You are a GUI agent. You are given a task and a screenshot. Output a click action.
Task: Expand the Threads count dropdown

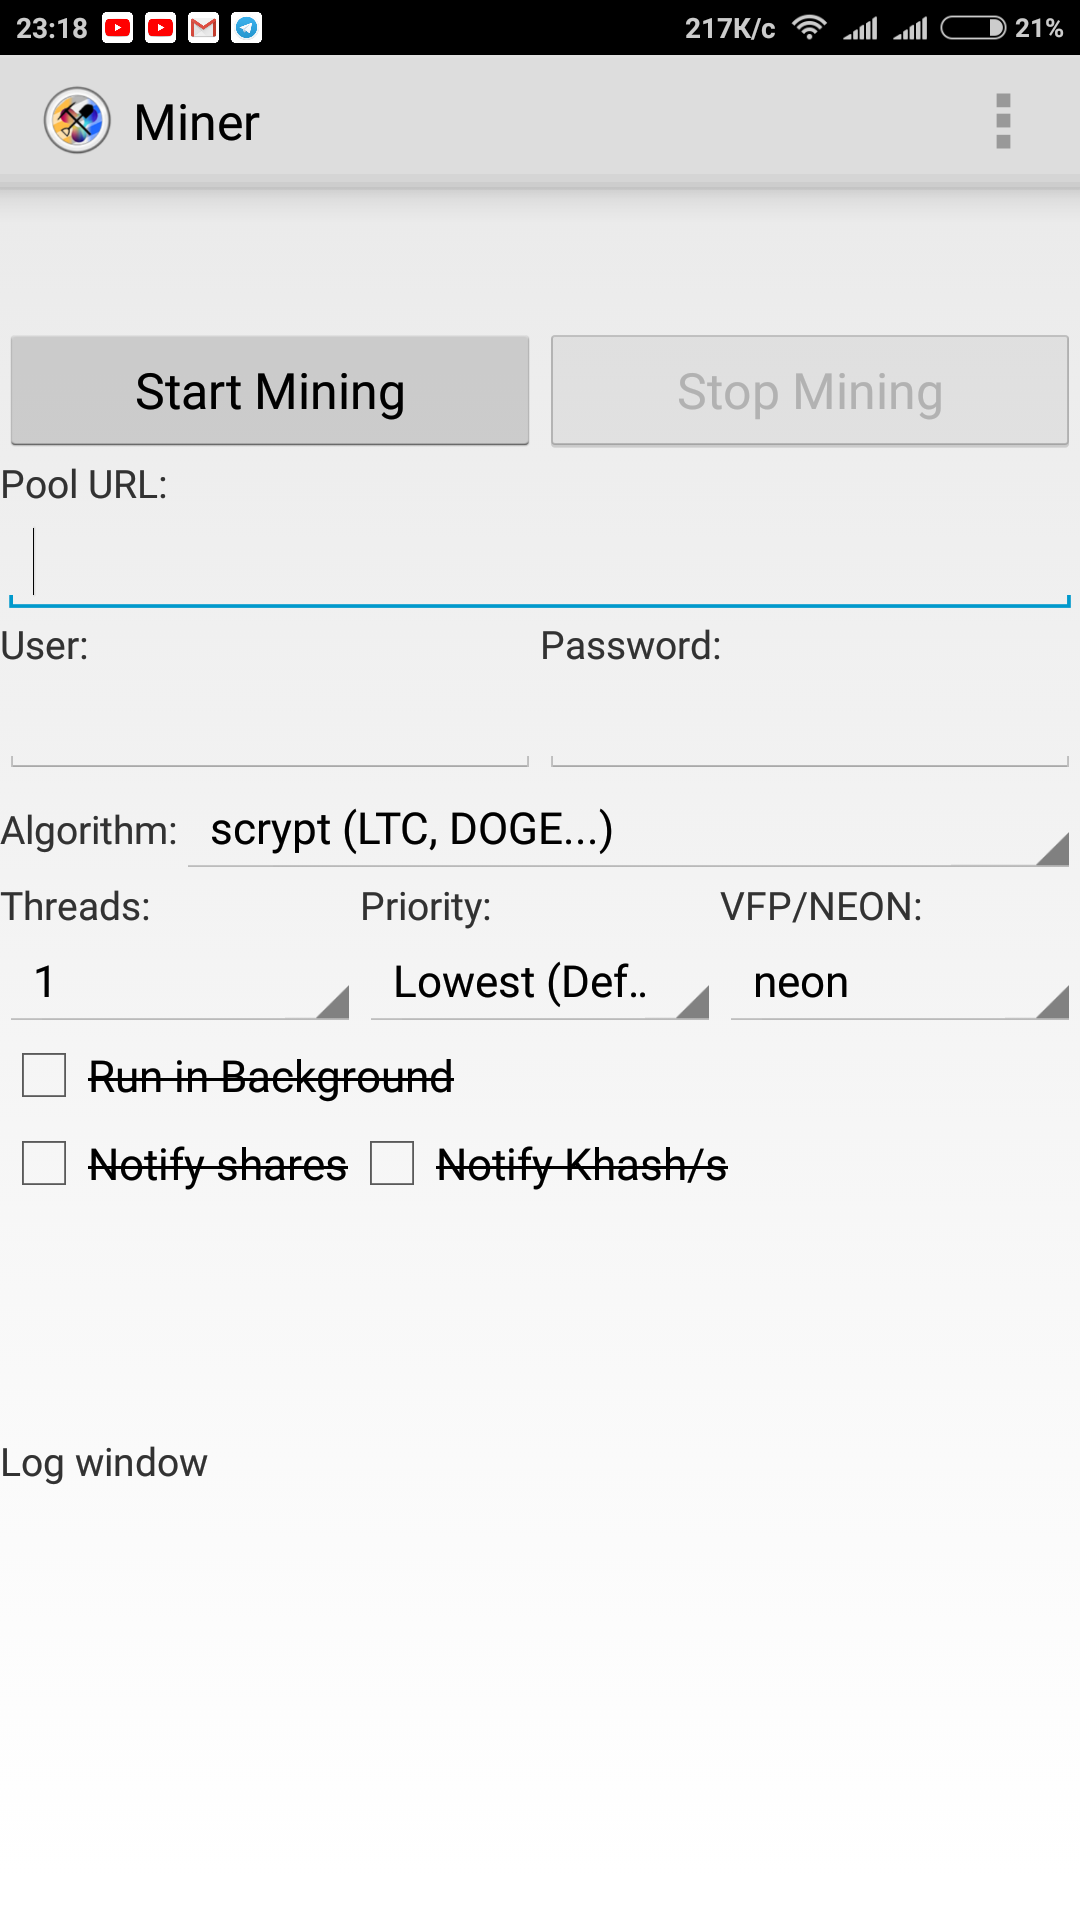point(180,983)
